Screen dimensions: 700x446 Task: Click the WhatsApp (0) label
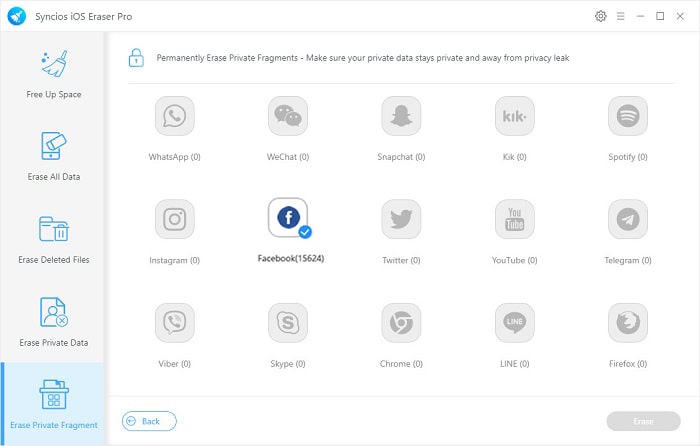click(x=175, y=157)
